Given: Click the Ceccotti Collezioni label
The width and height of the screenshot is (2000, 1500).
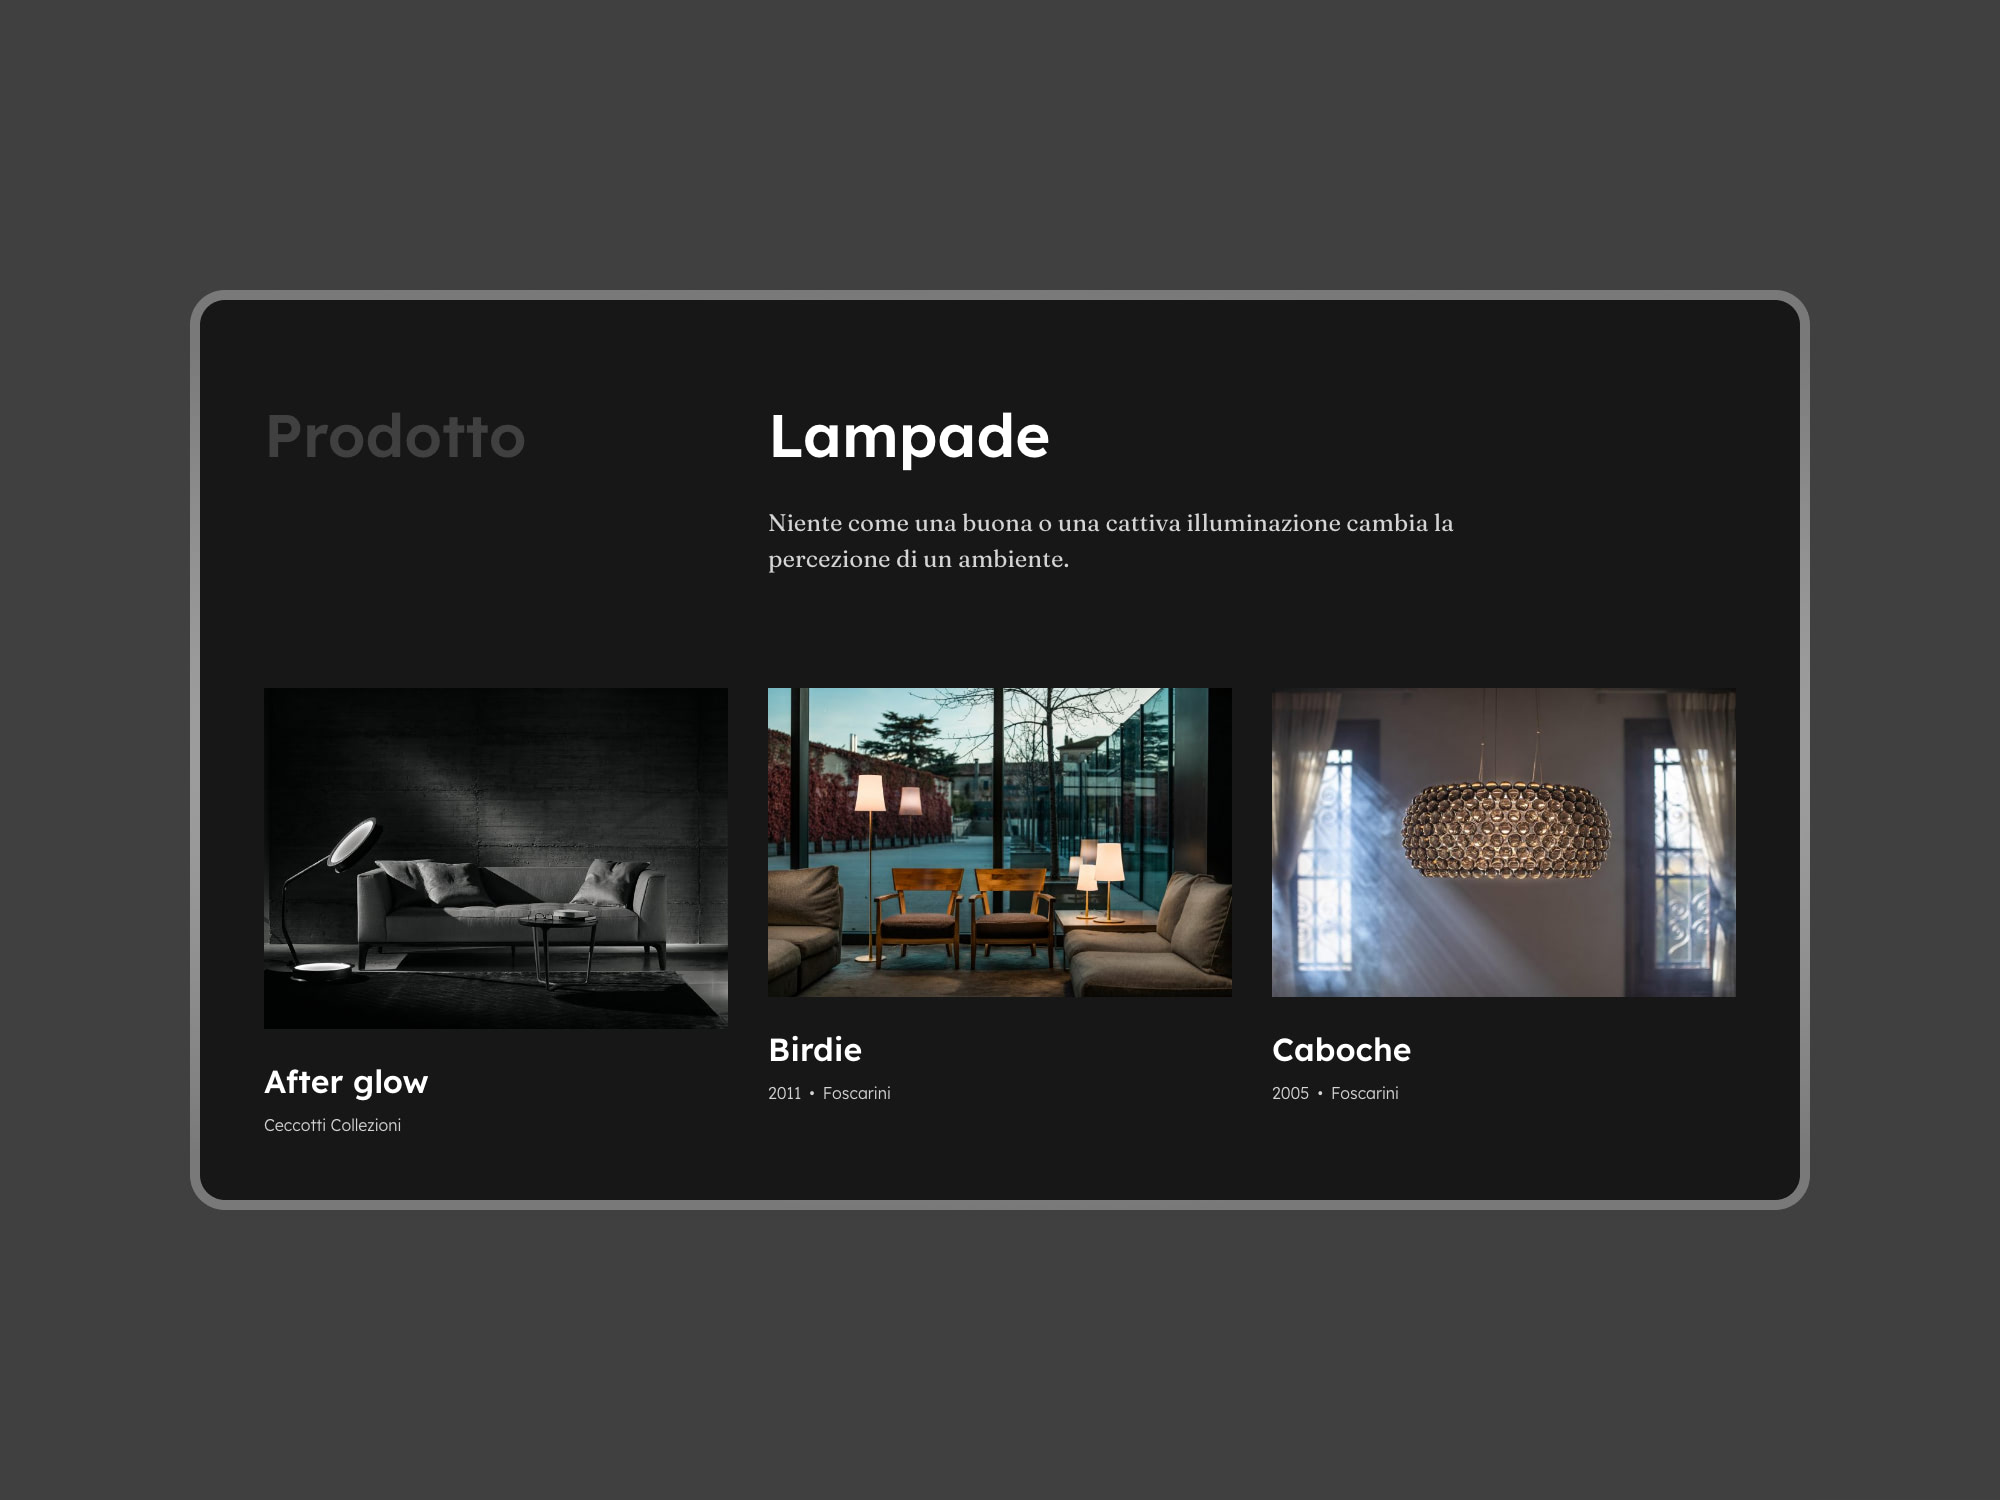Looking at the screenshot, I should 332,1125.
